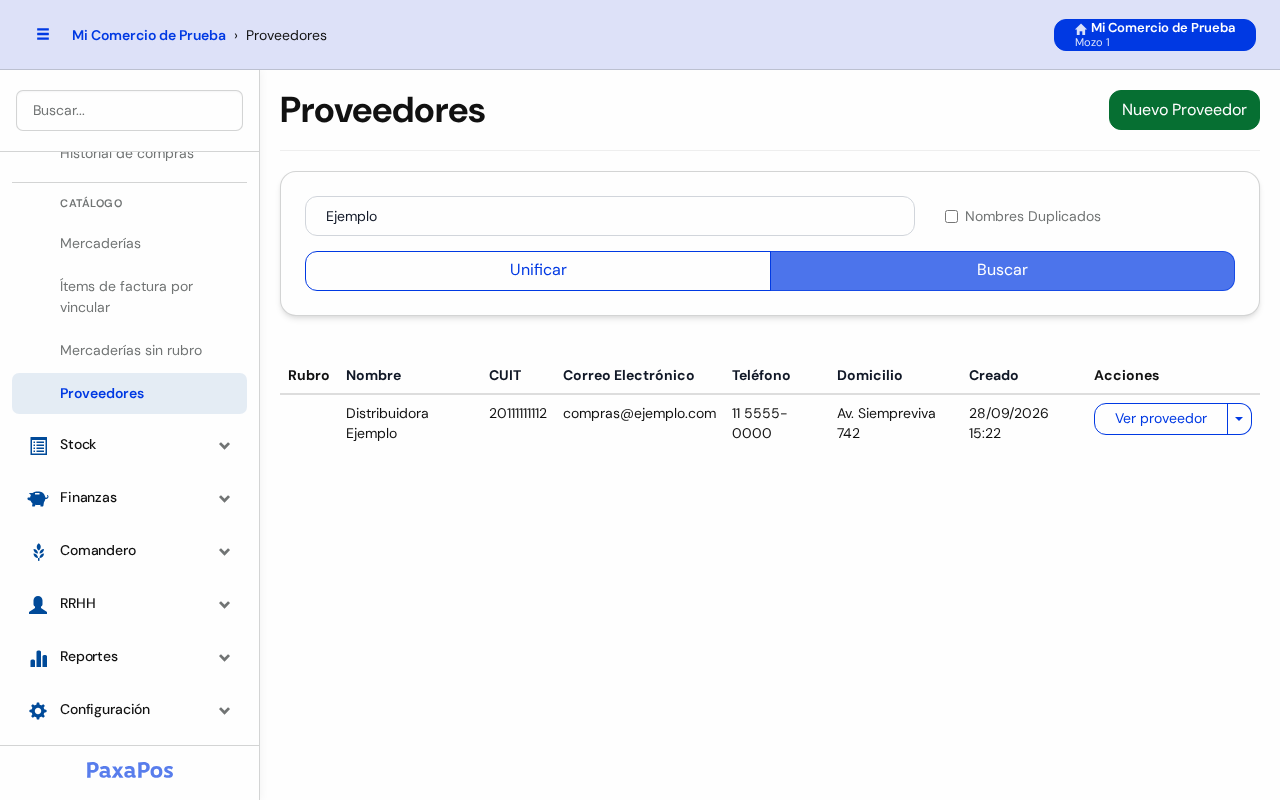This screenshot has width=1280, height=800.
Task: Click the Finanzas piggy bank icon
Action: tap(38, 499)
